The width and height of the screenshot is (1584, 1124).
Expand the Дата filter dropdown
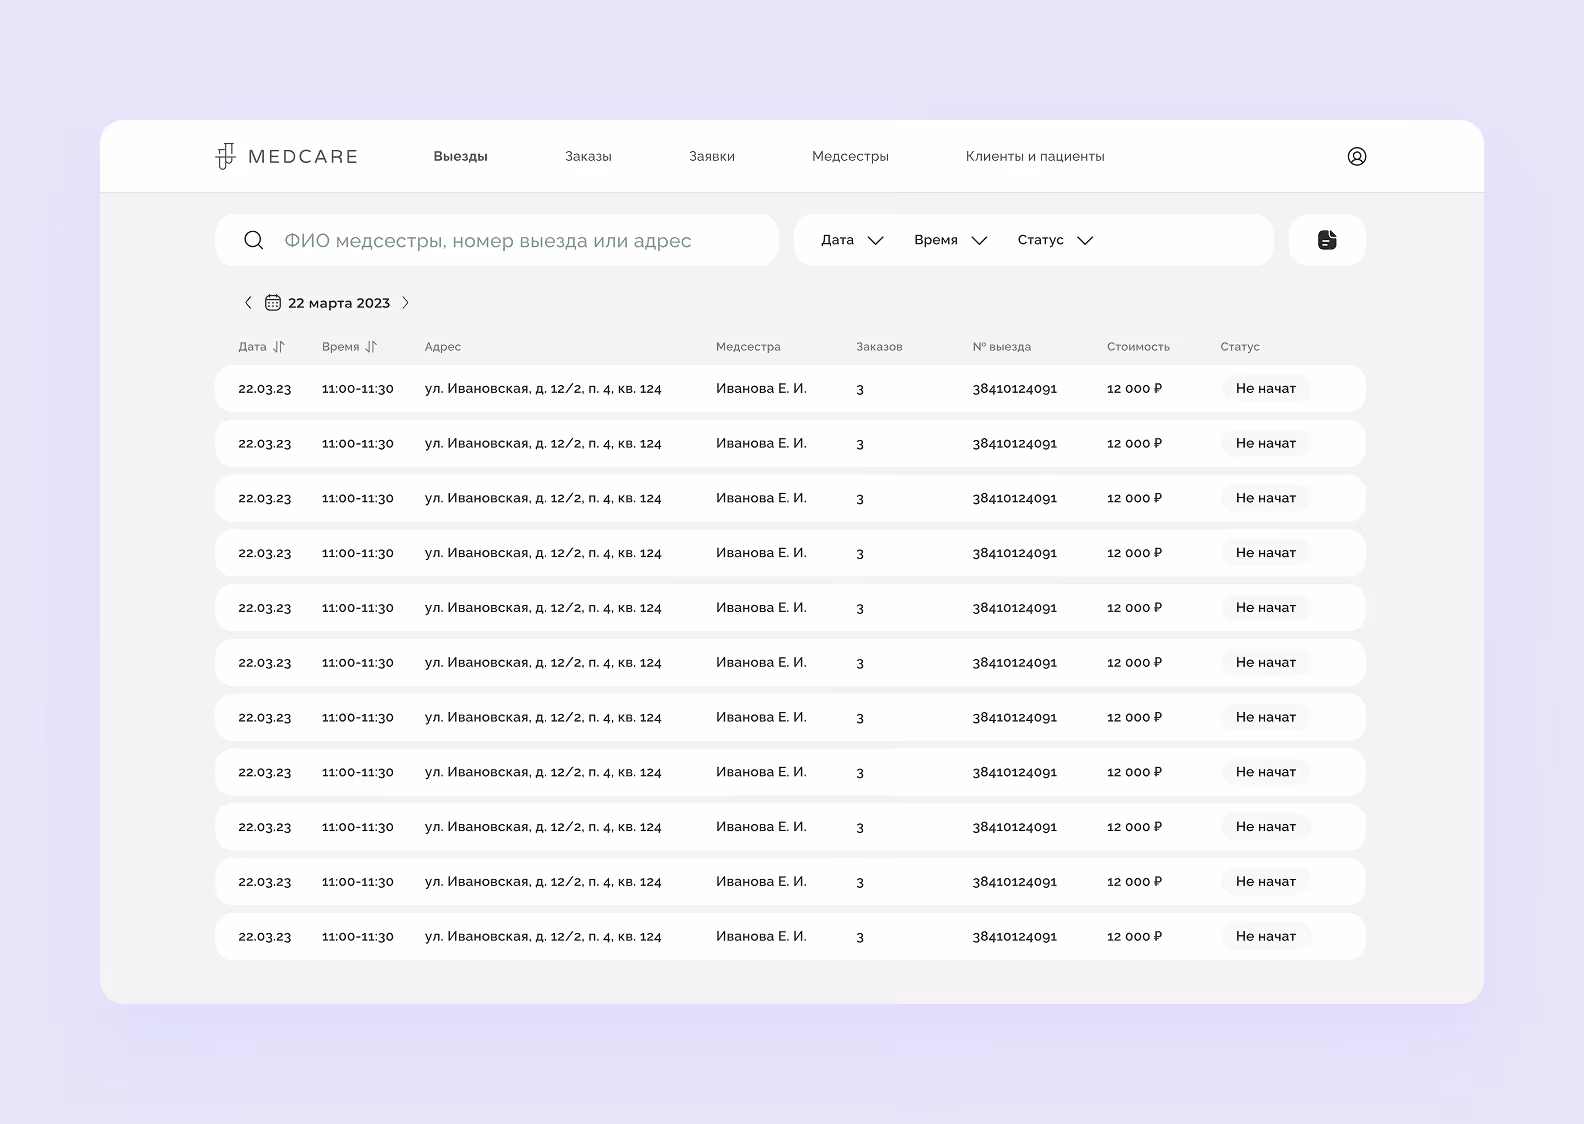click(852, 240)
